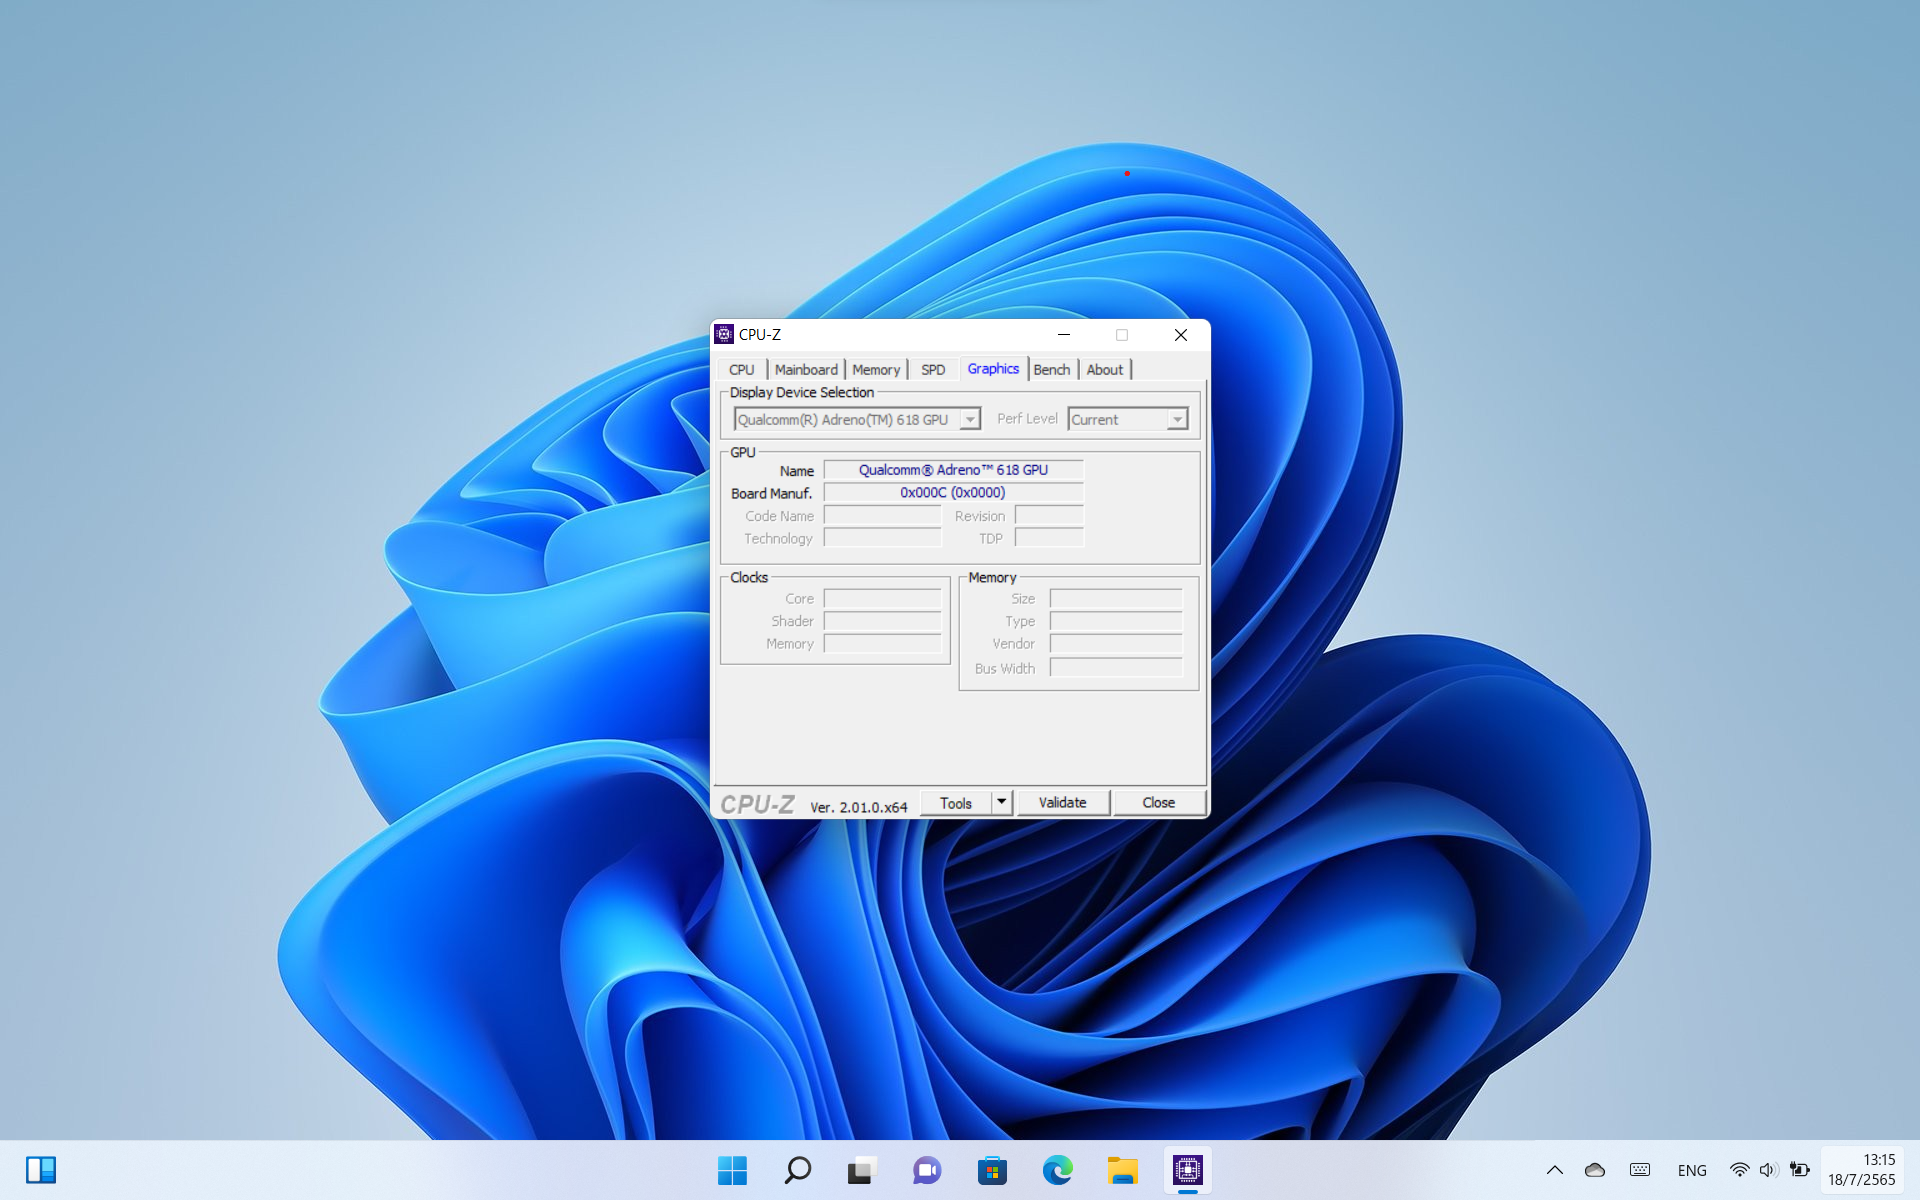Show hidden system tray icons
The height and width of the screenshot is (1200, 1920).
pyautogui.click(x=1554, y=1170)
